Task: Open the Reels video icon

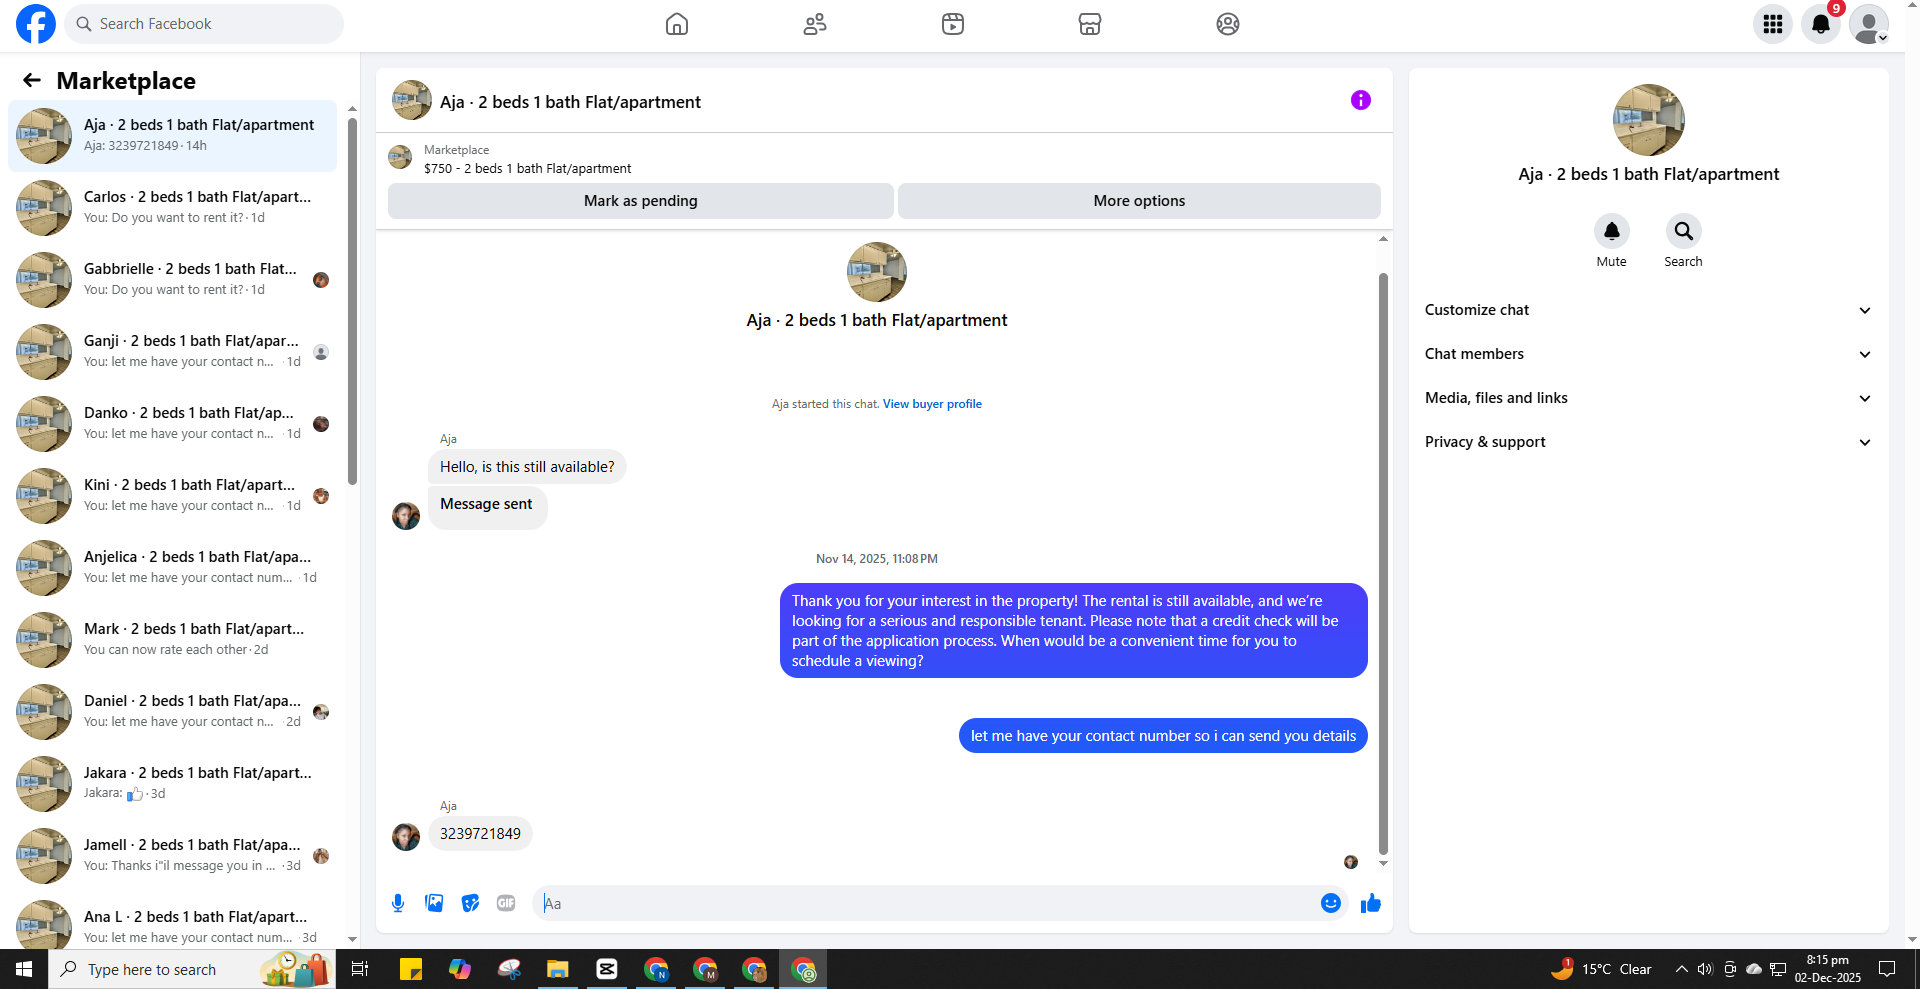Action: 953,24
